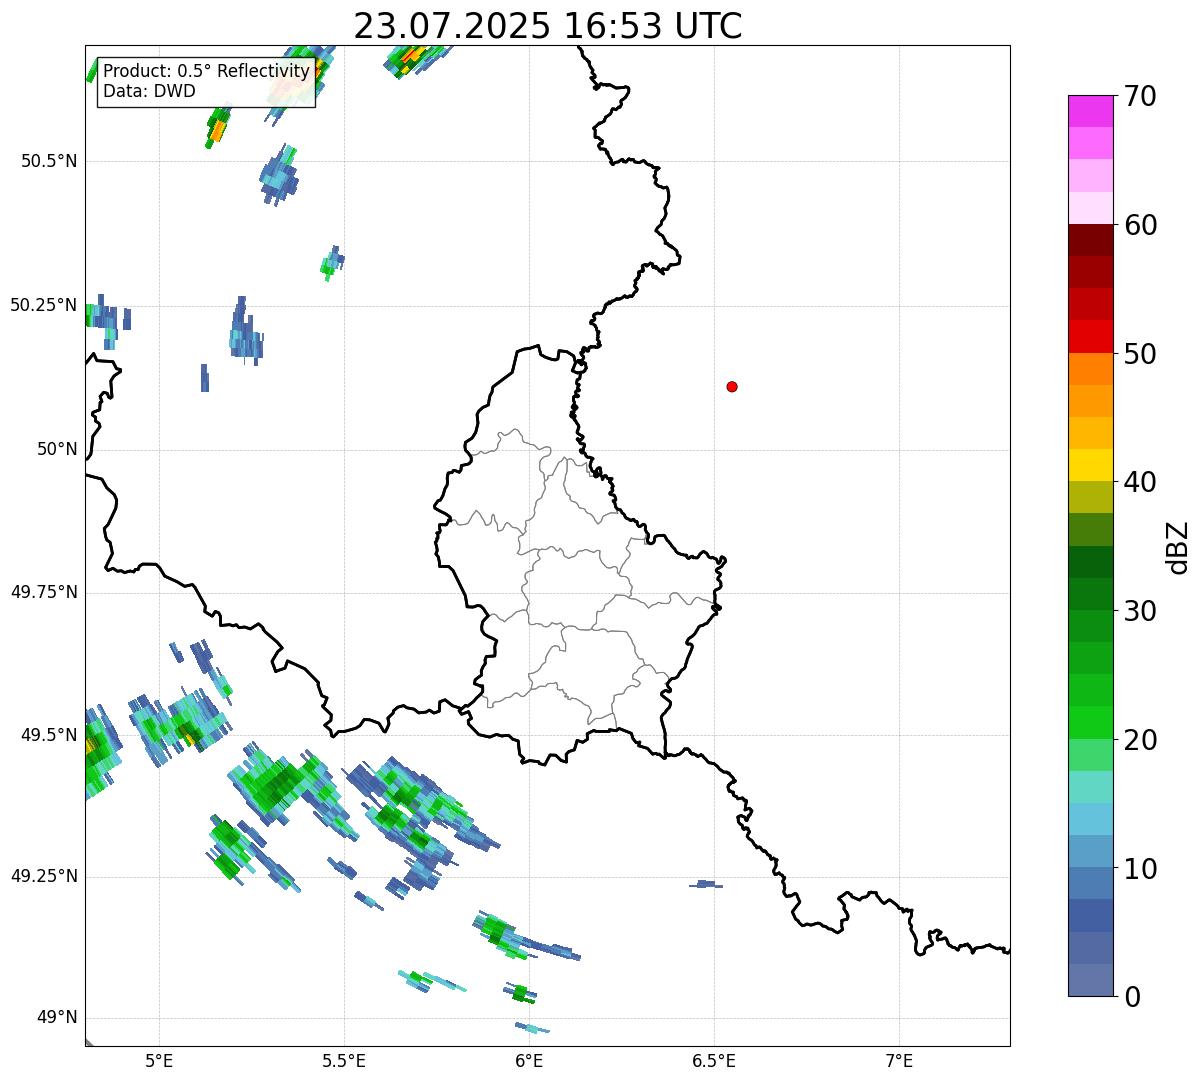Click the longitude label 5.5°E

(x=344, y=1061)
